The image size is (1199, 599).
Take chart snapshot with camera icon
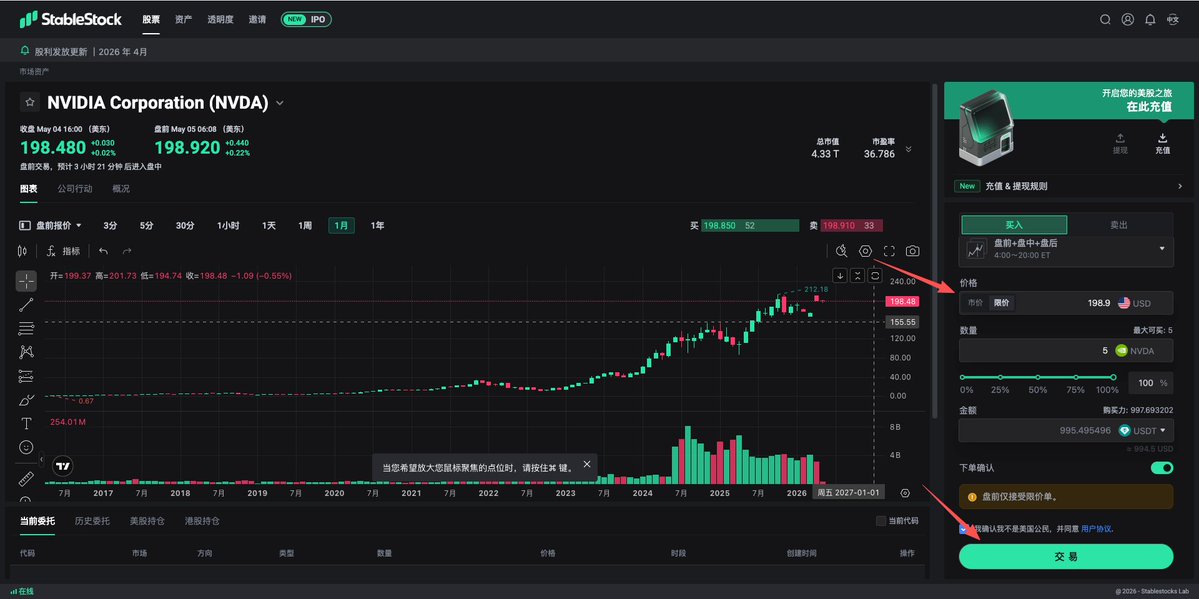(x=913, y=251)
